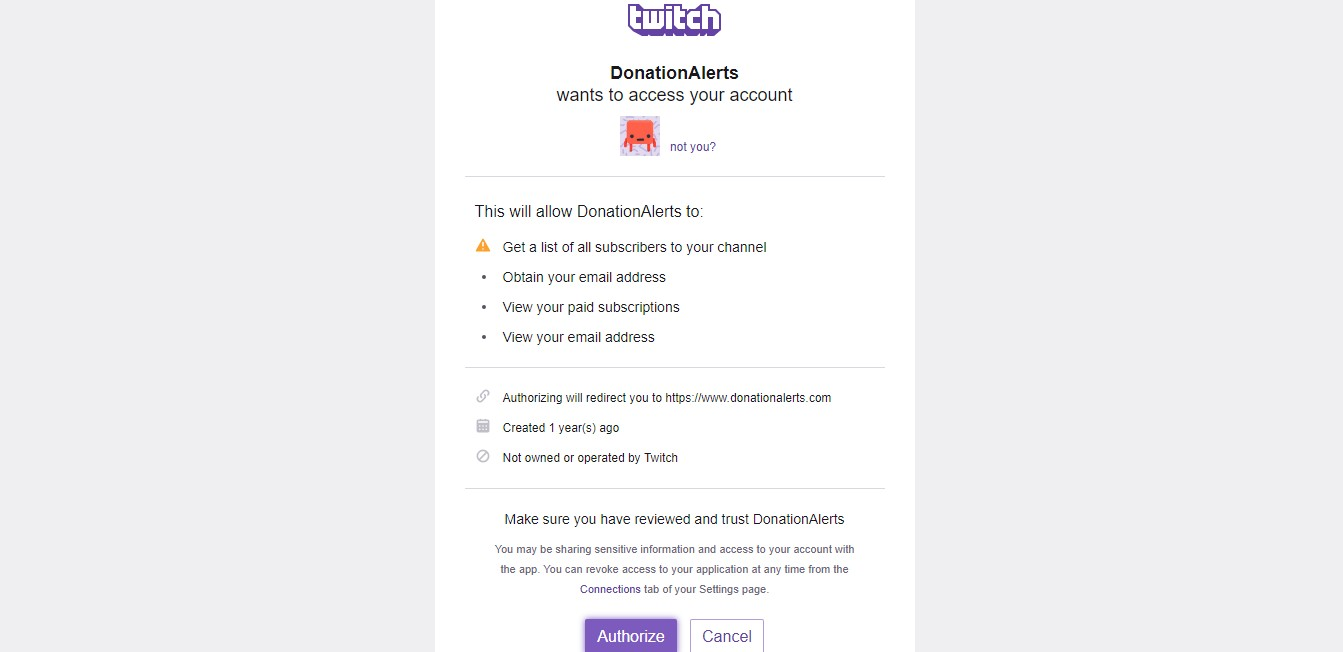
Task: Click the "Obtain your email address" permission
Action: (584, 277)
